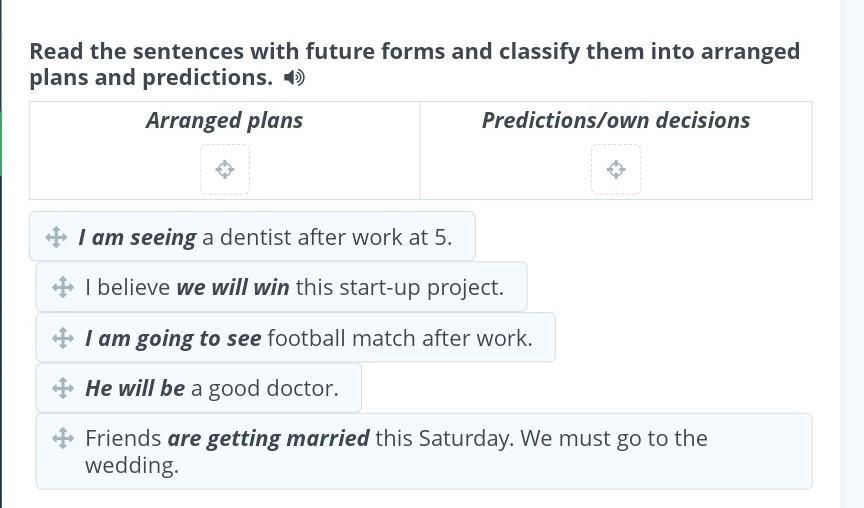Grab the drag handle of the good doctor sentence

(62, 388)
